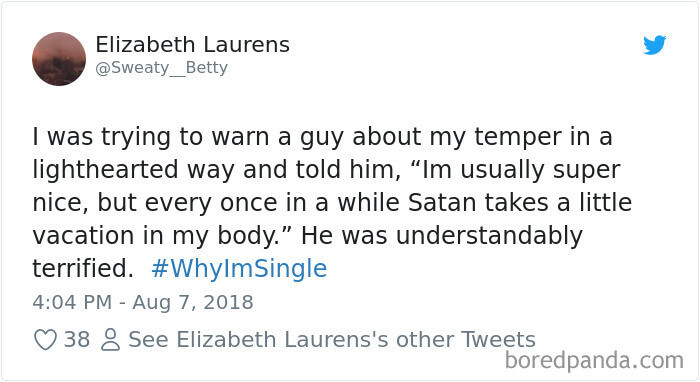The width and height of the screenshot is (700, 382).
Task: Like the tweet with the heart icon
Action: 46,340
